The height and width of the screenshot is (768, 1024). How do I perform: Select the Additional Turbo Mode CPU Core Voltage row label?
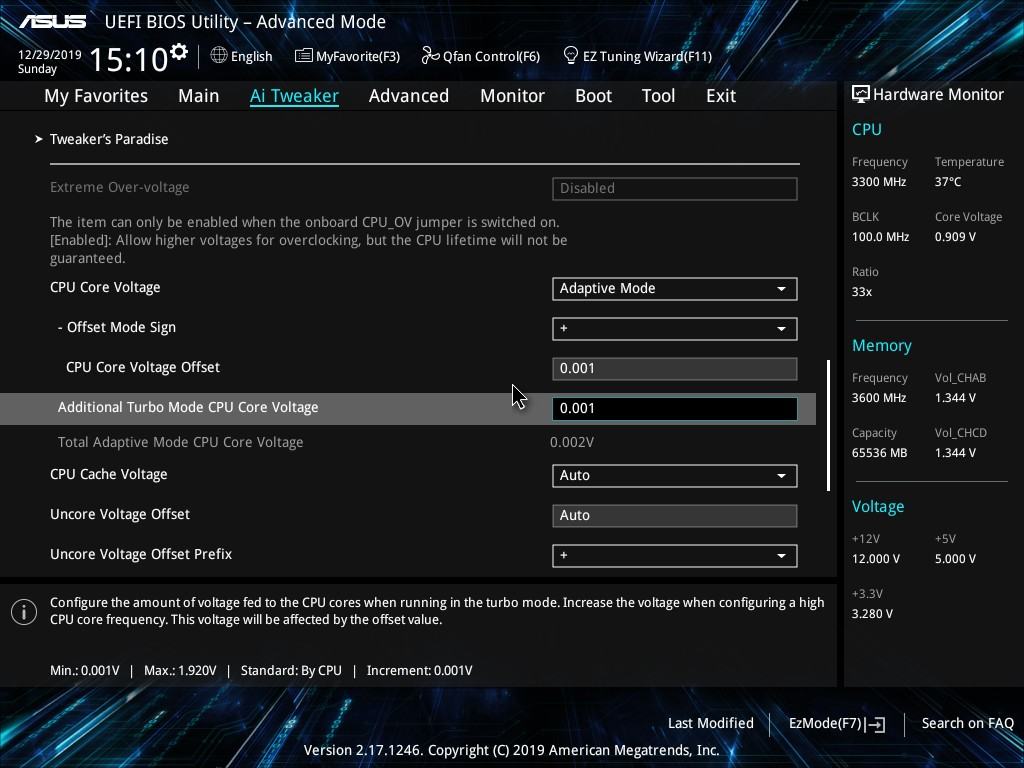188,408
